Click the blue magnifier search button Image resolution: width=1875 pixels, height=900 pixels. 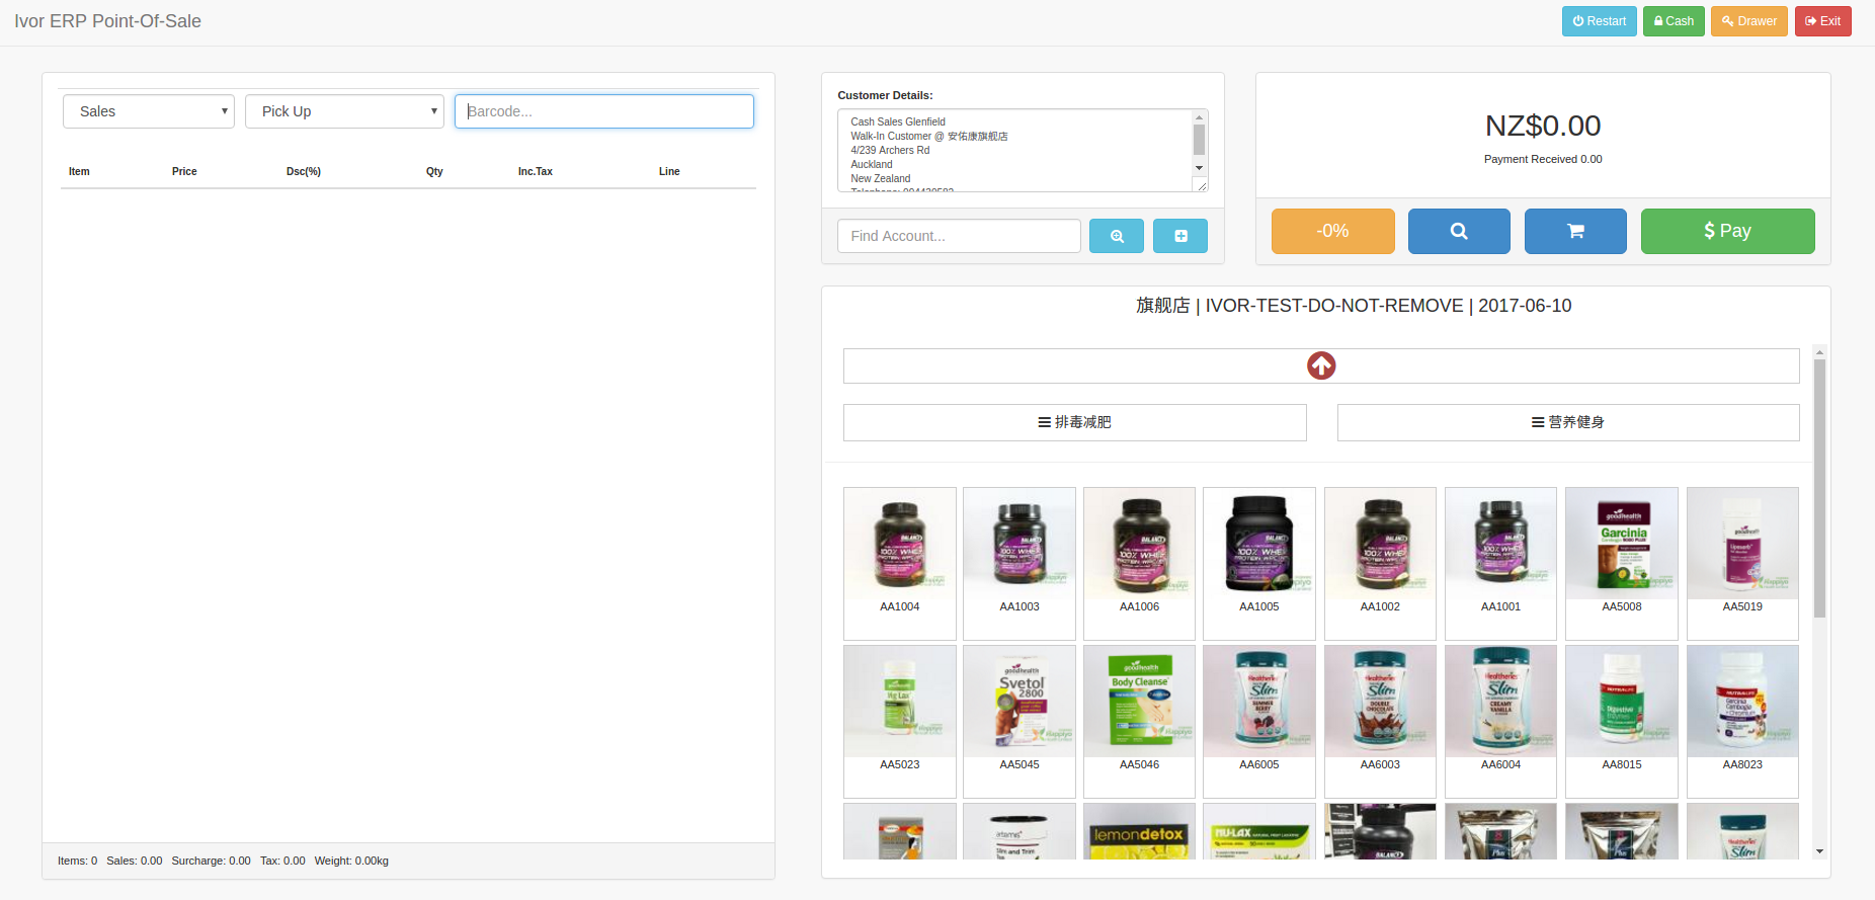pyautogui.click(x=1458, y=231)
